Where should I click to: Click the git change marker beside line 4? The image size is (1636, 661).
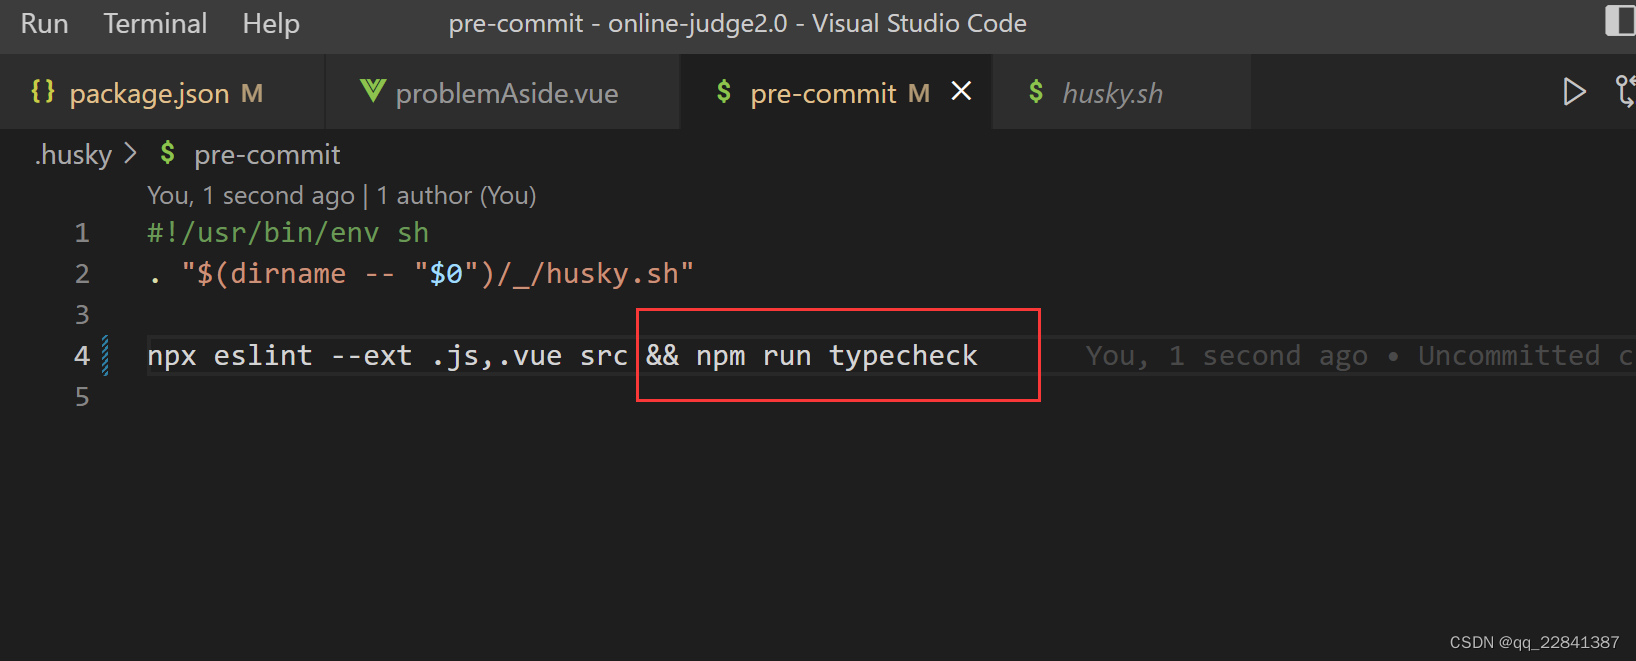106,356
